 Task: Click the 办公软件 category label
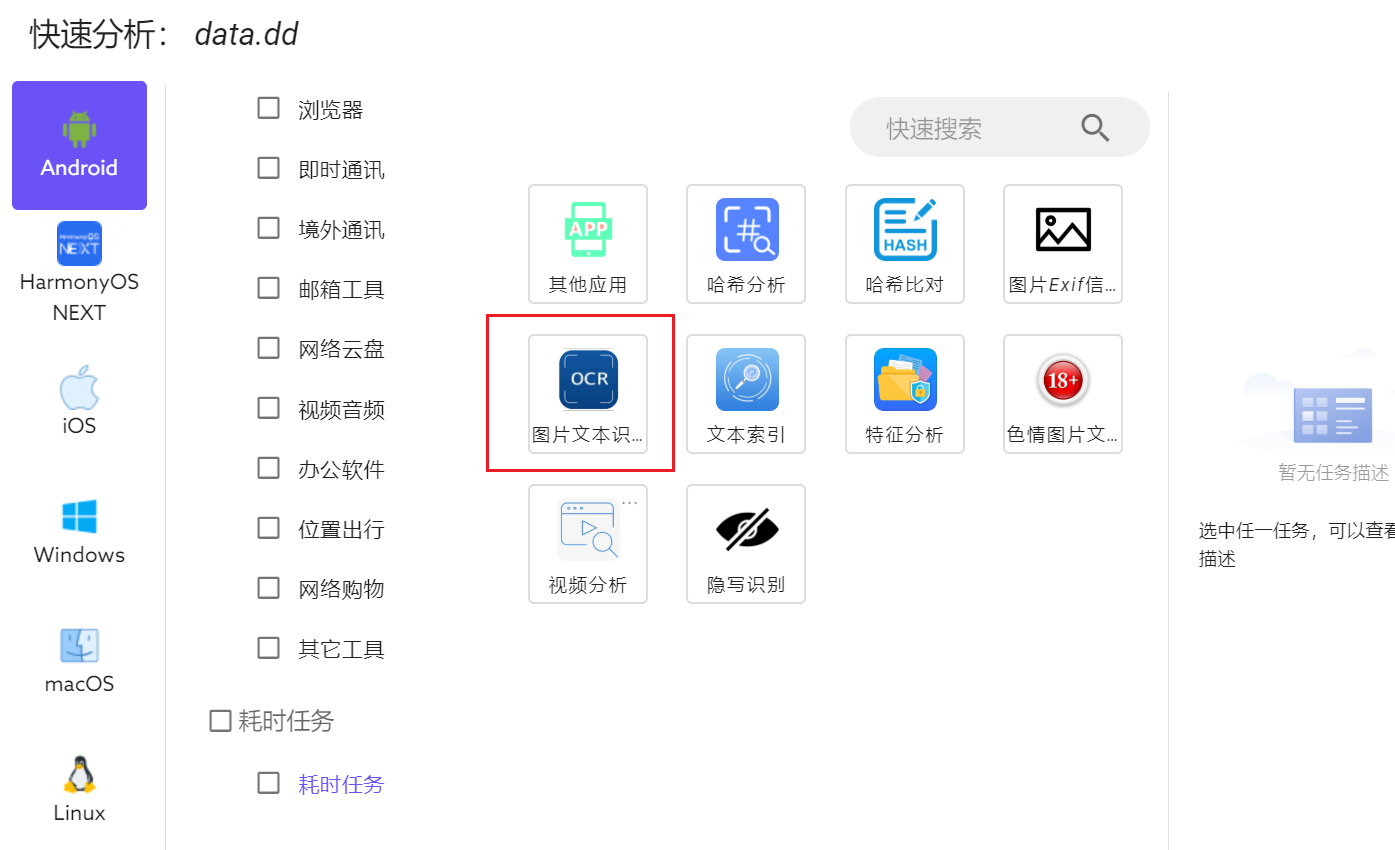coord(341,469)
